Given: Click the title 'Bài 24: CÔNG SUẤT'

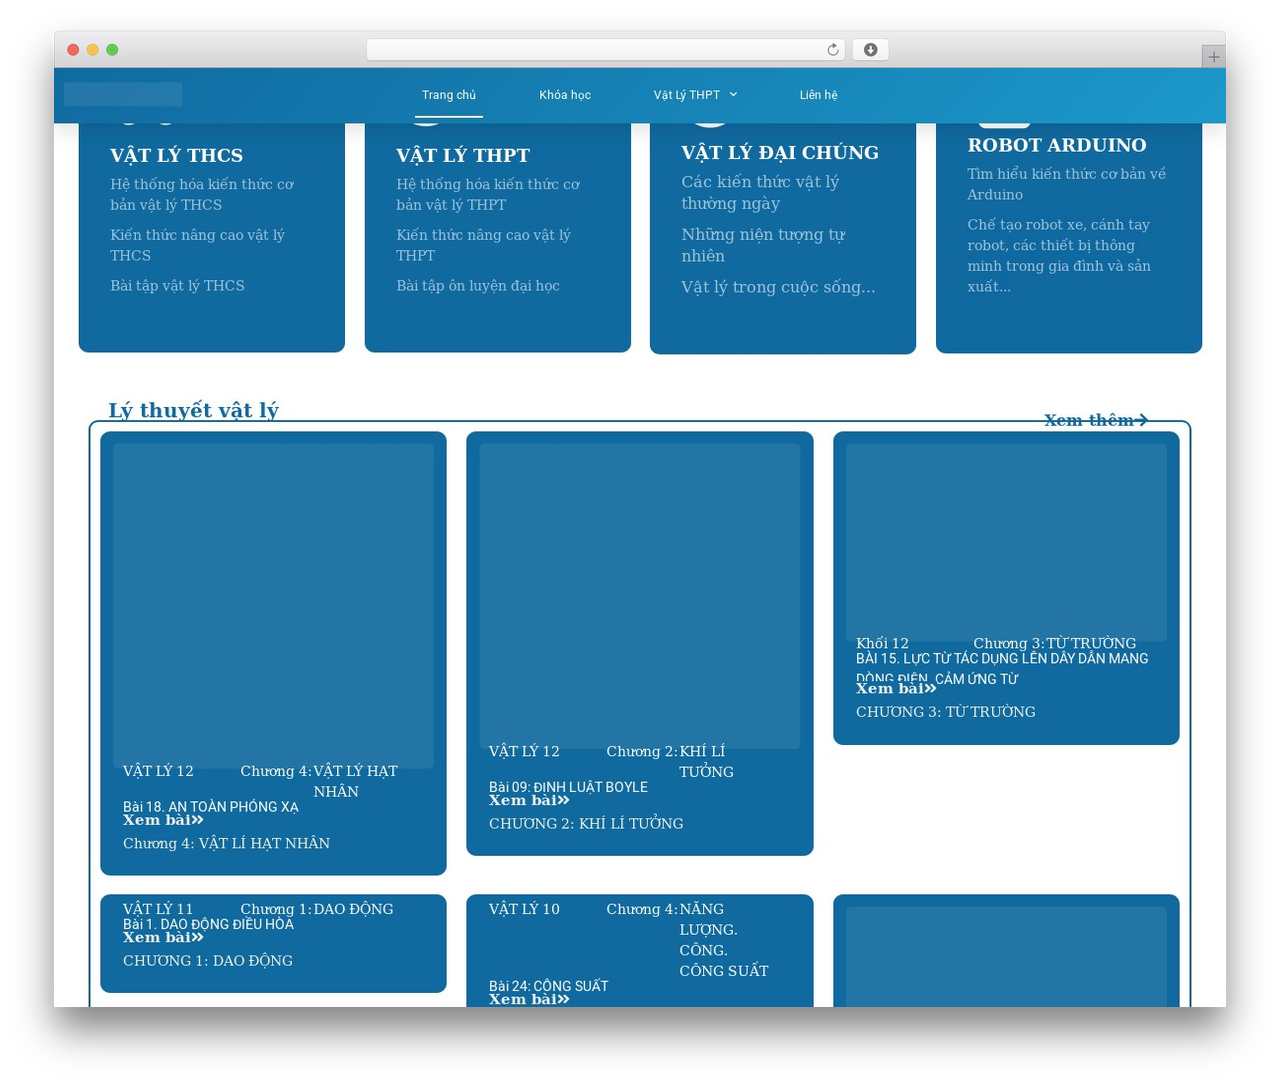Looking at the screenshot, I should pos(548,986).
